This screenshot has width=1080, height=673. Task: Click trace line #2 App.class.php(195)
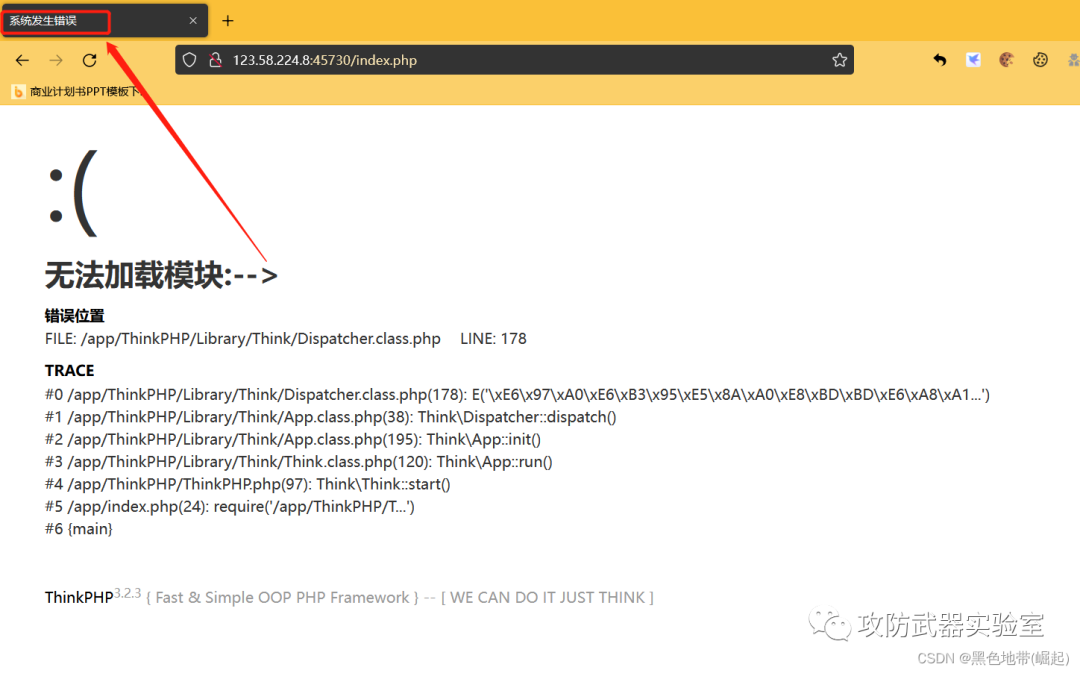(293, 439)
